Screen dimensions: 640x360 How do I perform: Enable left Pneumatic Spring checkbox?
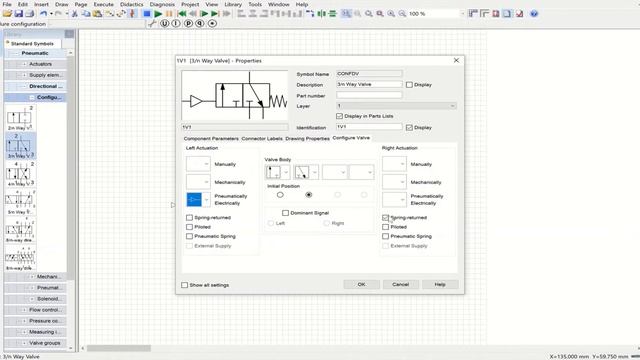[x=189, y=236]
